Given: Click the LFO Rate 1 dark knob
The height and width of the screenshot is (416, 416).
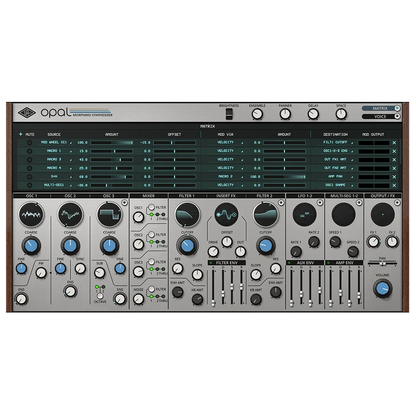Looking at the screenshot, I should (296, 252).
